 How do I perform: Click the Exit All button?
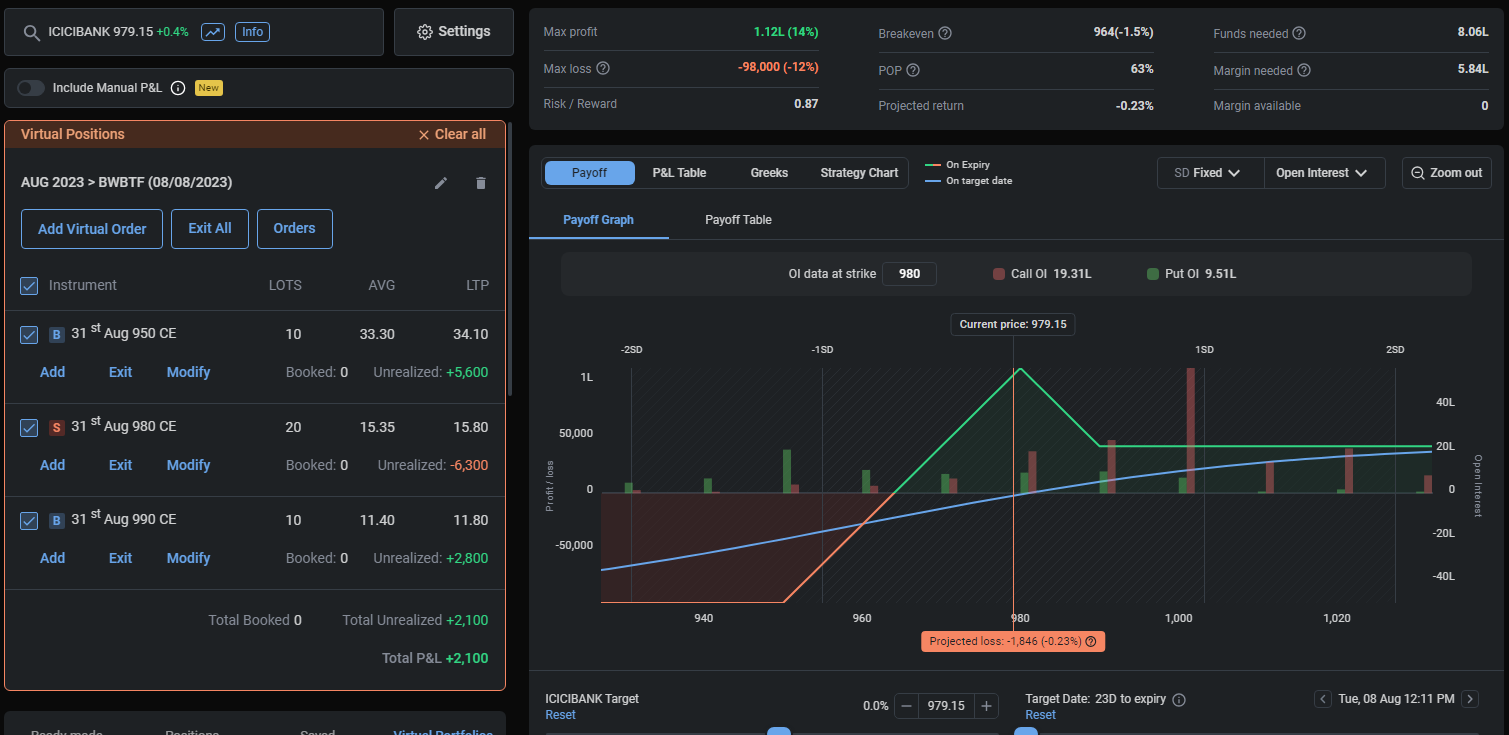click(x=210, y=229)
